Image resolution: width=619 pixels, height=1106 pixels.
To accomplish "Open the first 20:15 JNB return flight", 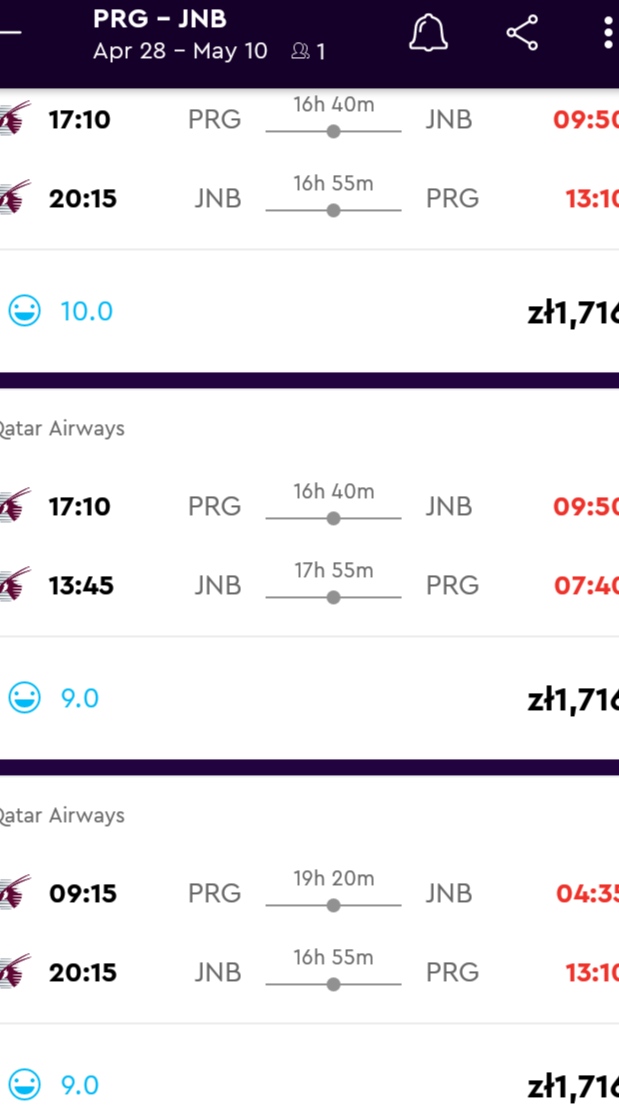I will point(310,198).
